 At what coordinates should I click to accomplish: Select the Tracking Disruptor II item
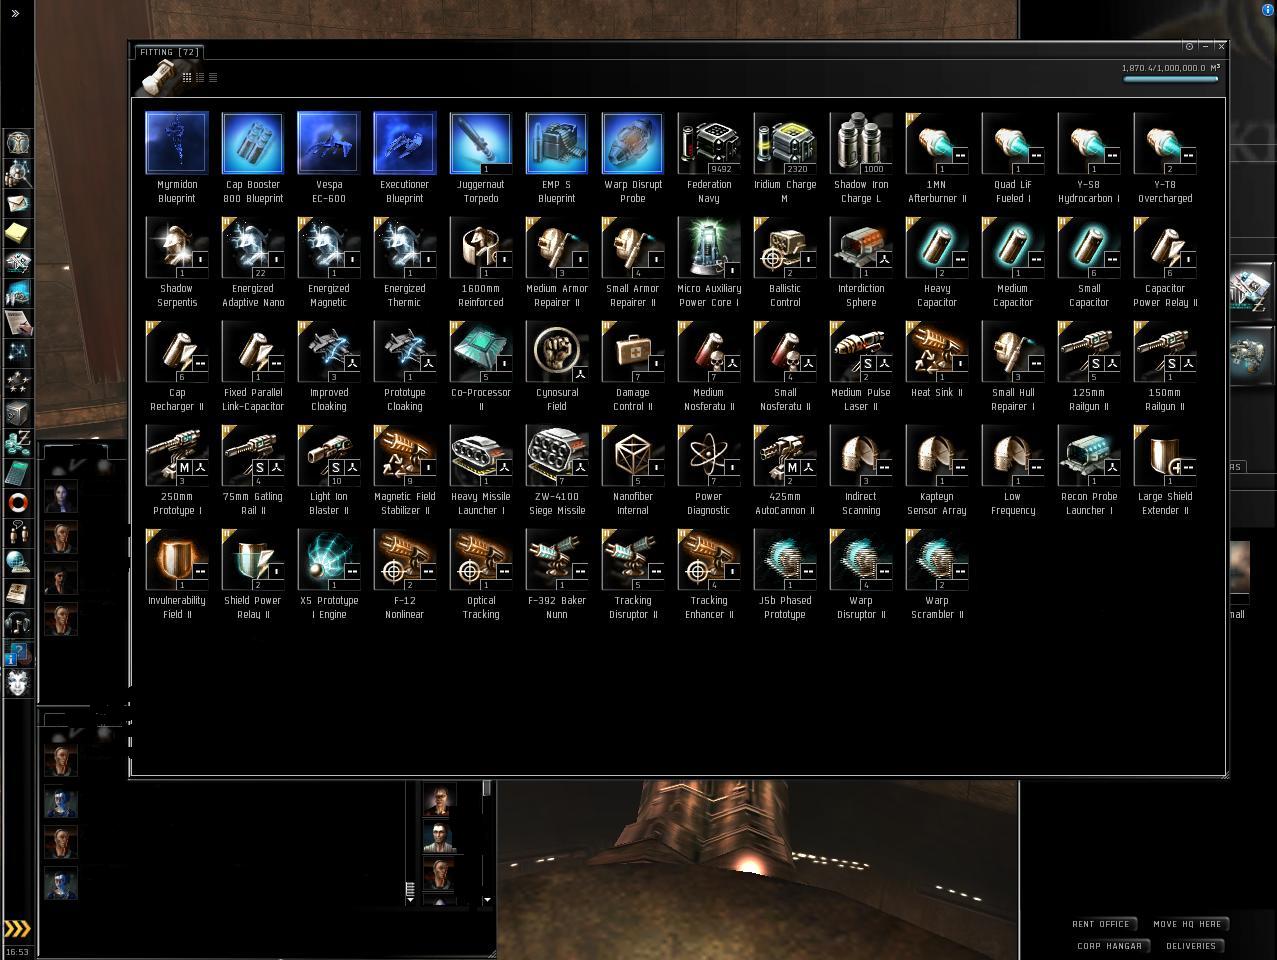tap(633, 572)
